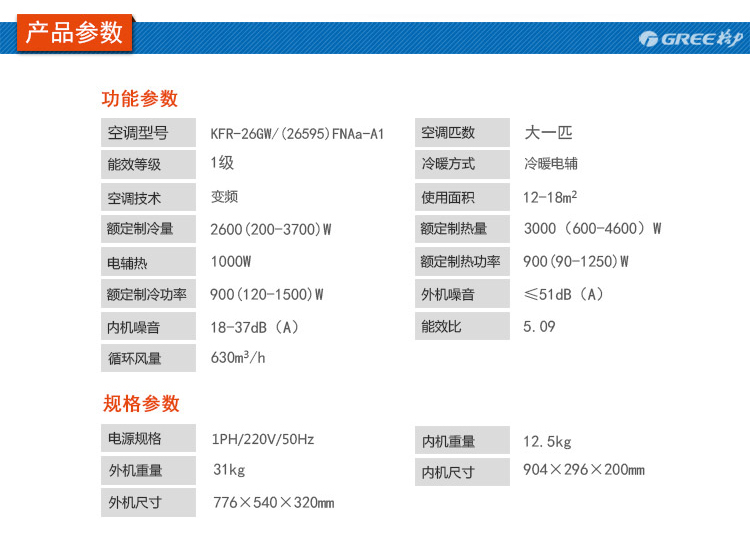Screen dimensions: 750x534
Task: Select value 1PH/220V/50Hz
Action: (263, 439)
